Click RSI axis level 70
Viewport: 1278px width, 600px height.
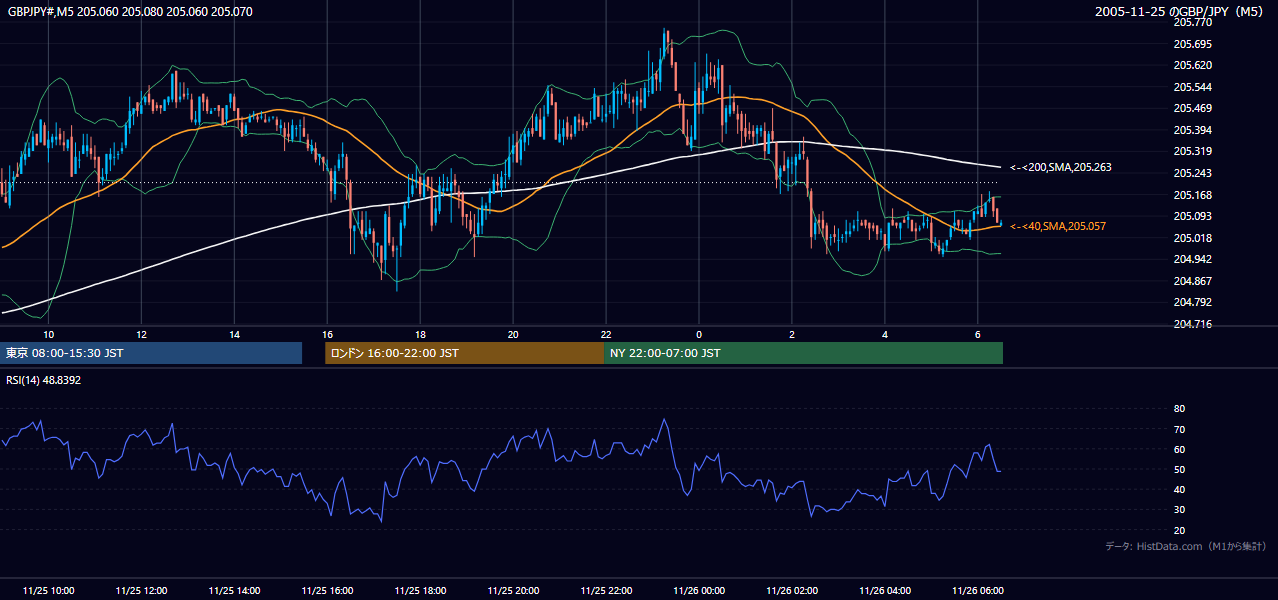point(1179,429)
